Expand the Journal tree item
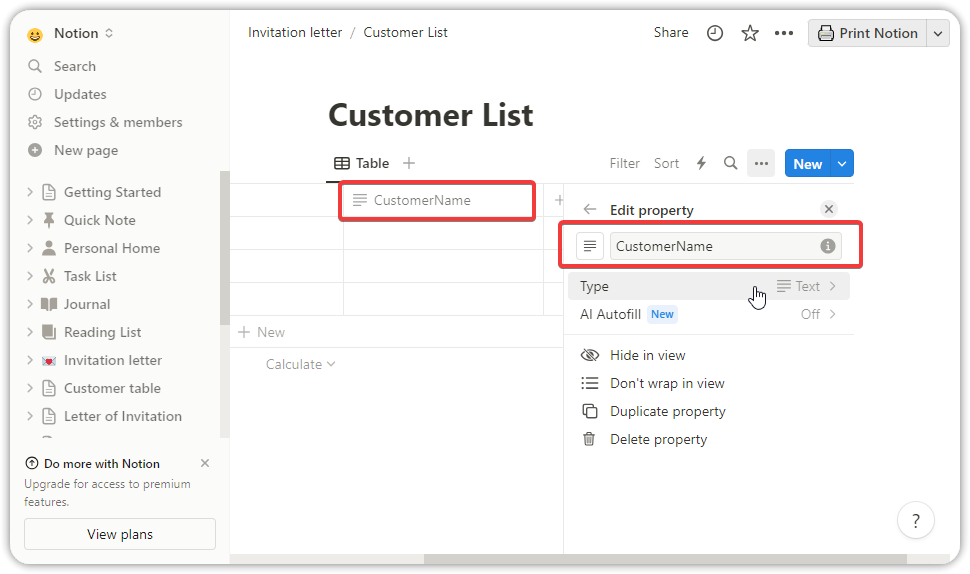This screenshot has height=574, width=970. [x=30, y=304]
